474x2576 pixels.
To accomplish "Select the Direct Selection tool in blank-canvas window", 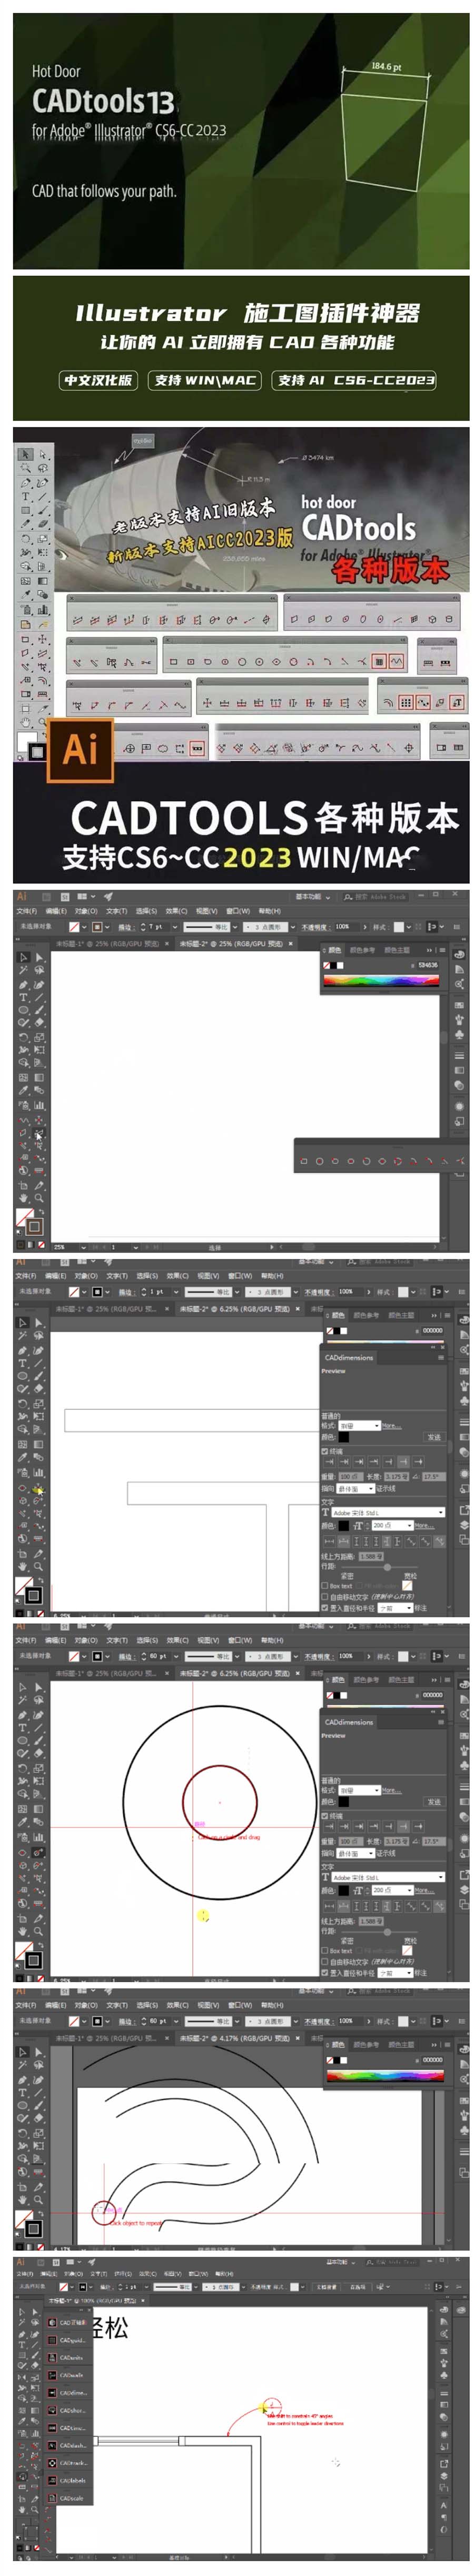I will click(x=39, y=957).
